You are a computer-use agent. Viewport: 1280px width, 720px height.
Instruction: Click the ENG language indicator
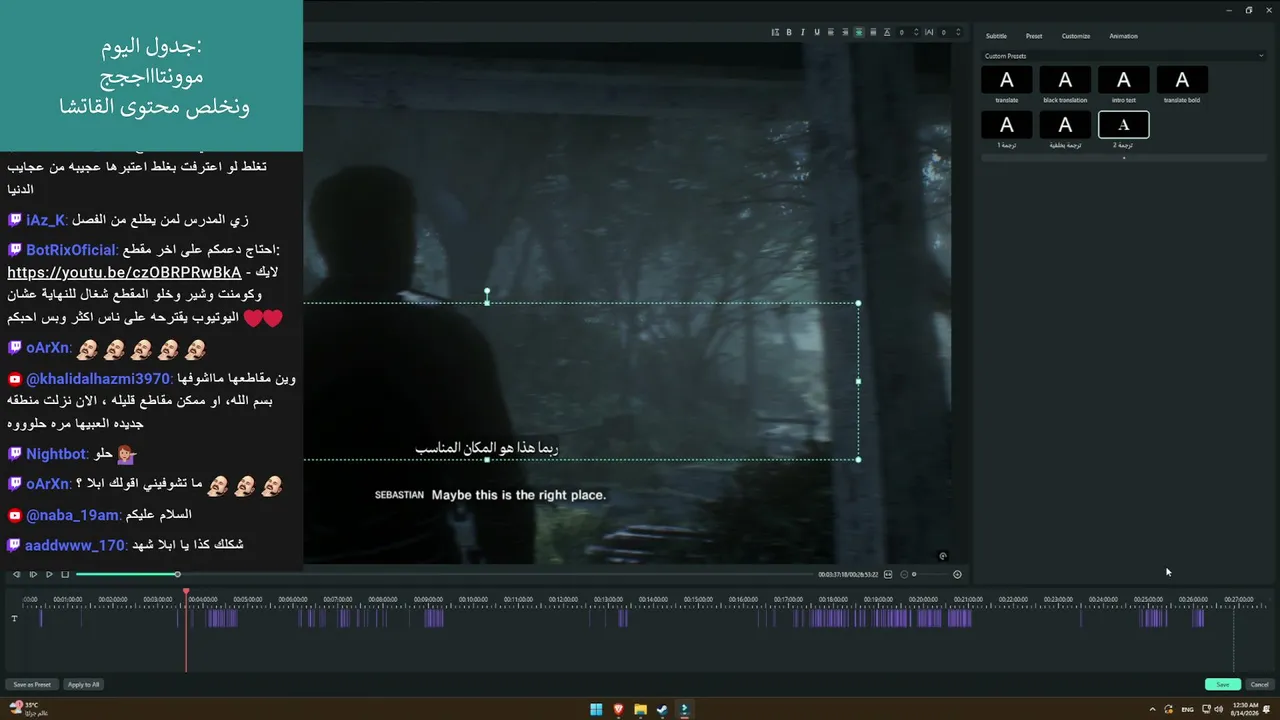[1188, 710]
